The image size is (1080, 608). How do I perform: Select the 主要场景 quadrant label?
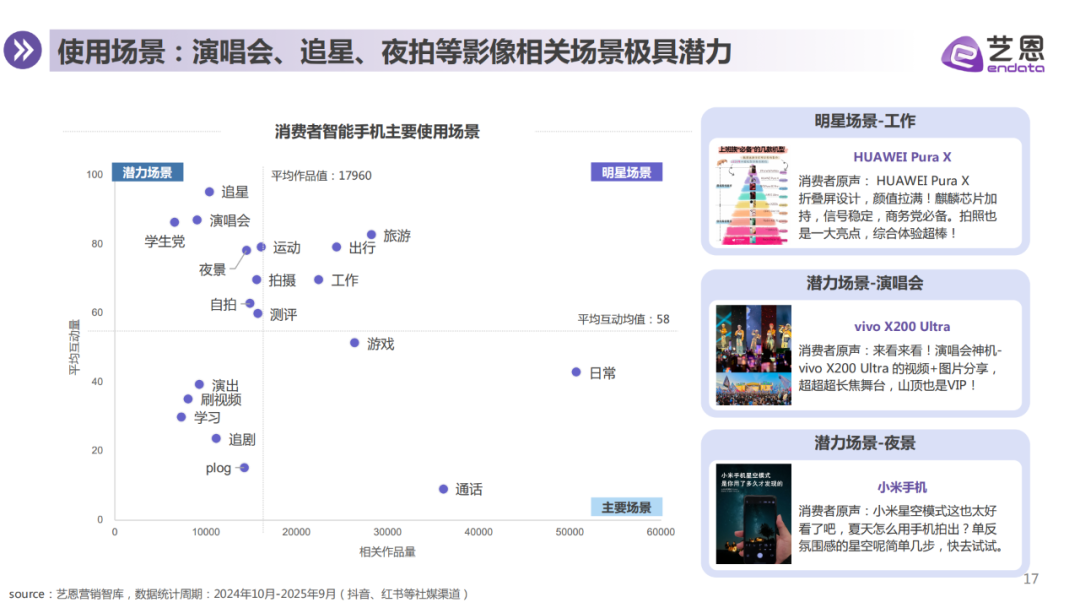(x=626, y=507)
